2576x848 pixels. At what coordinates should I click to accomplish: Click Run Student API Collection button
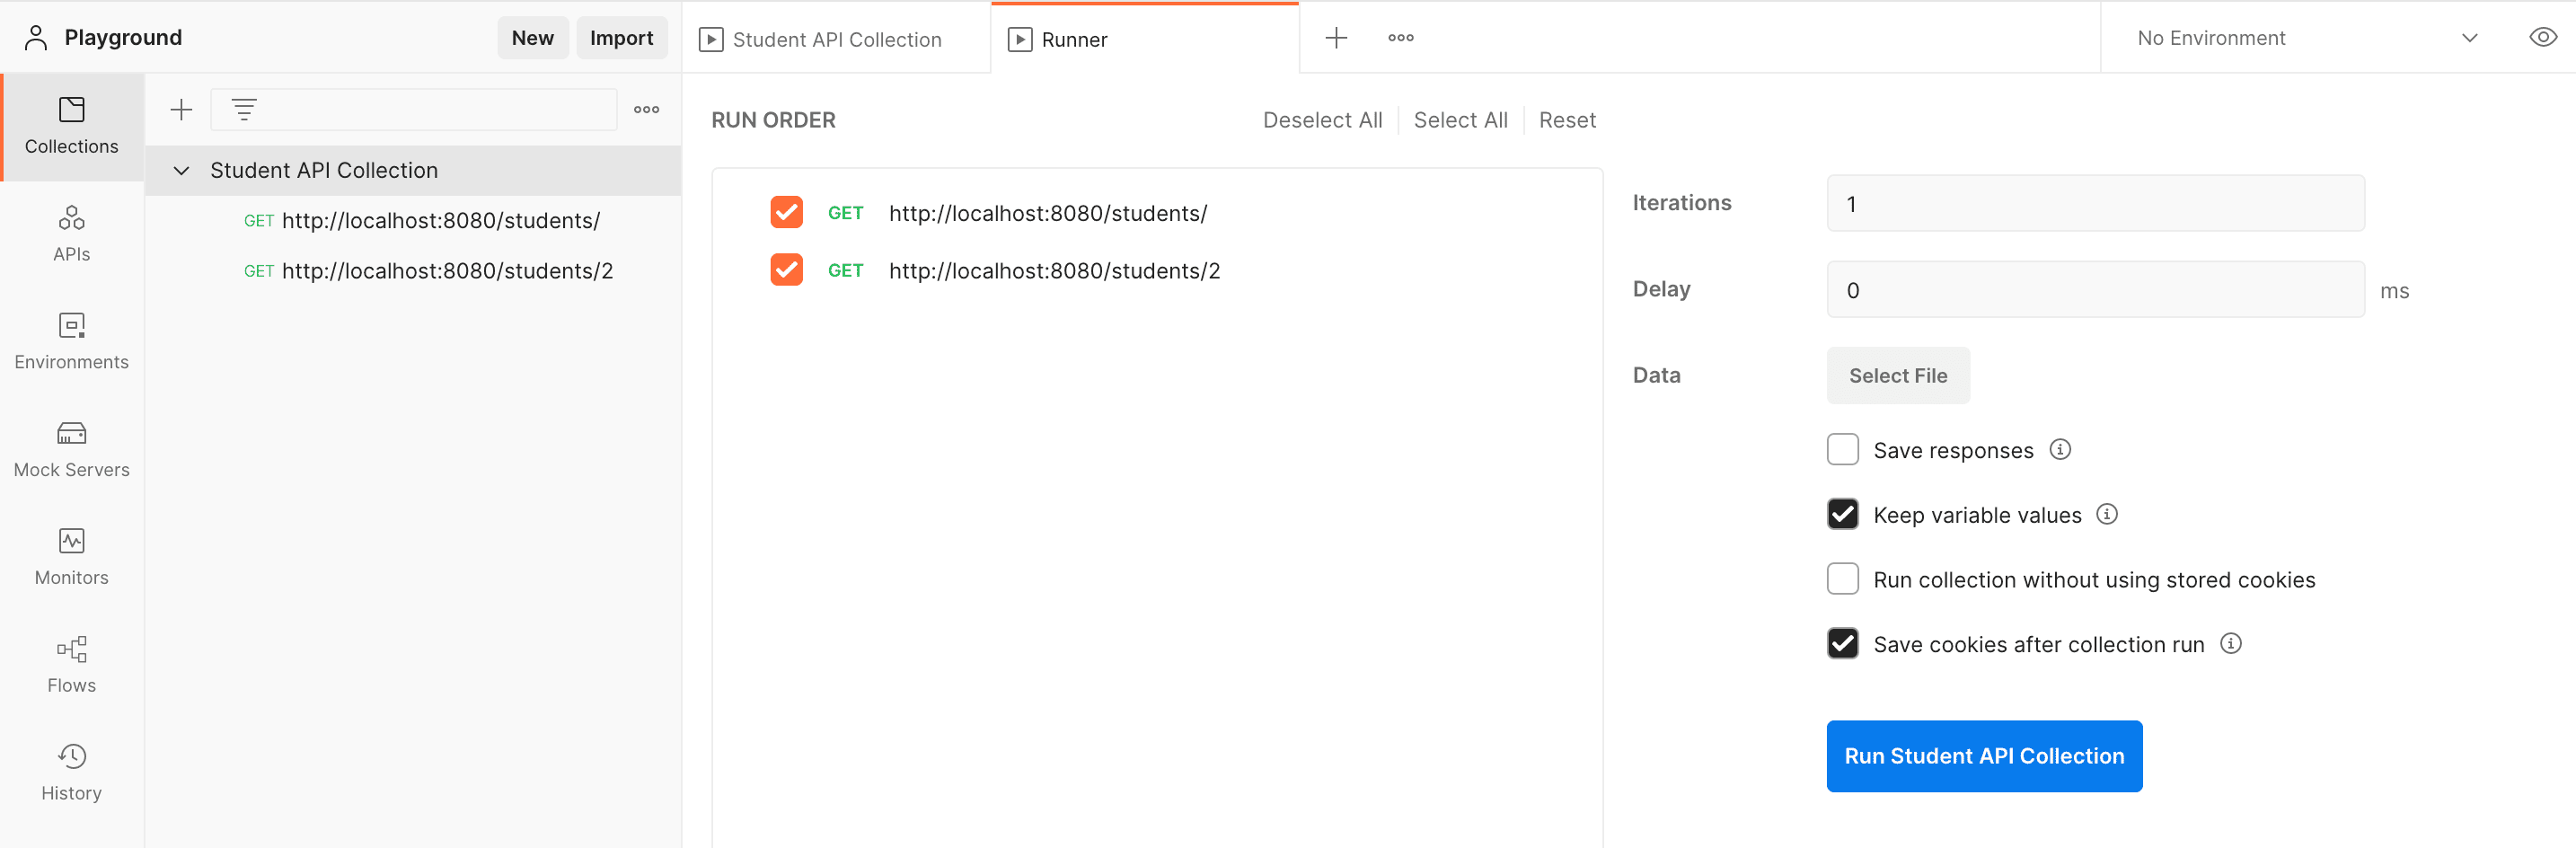tap(1984, 756)
